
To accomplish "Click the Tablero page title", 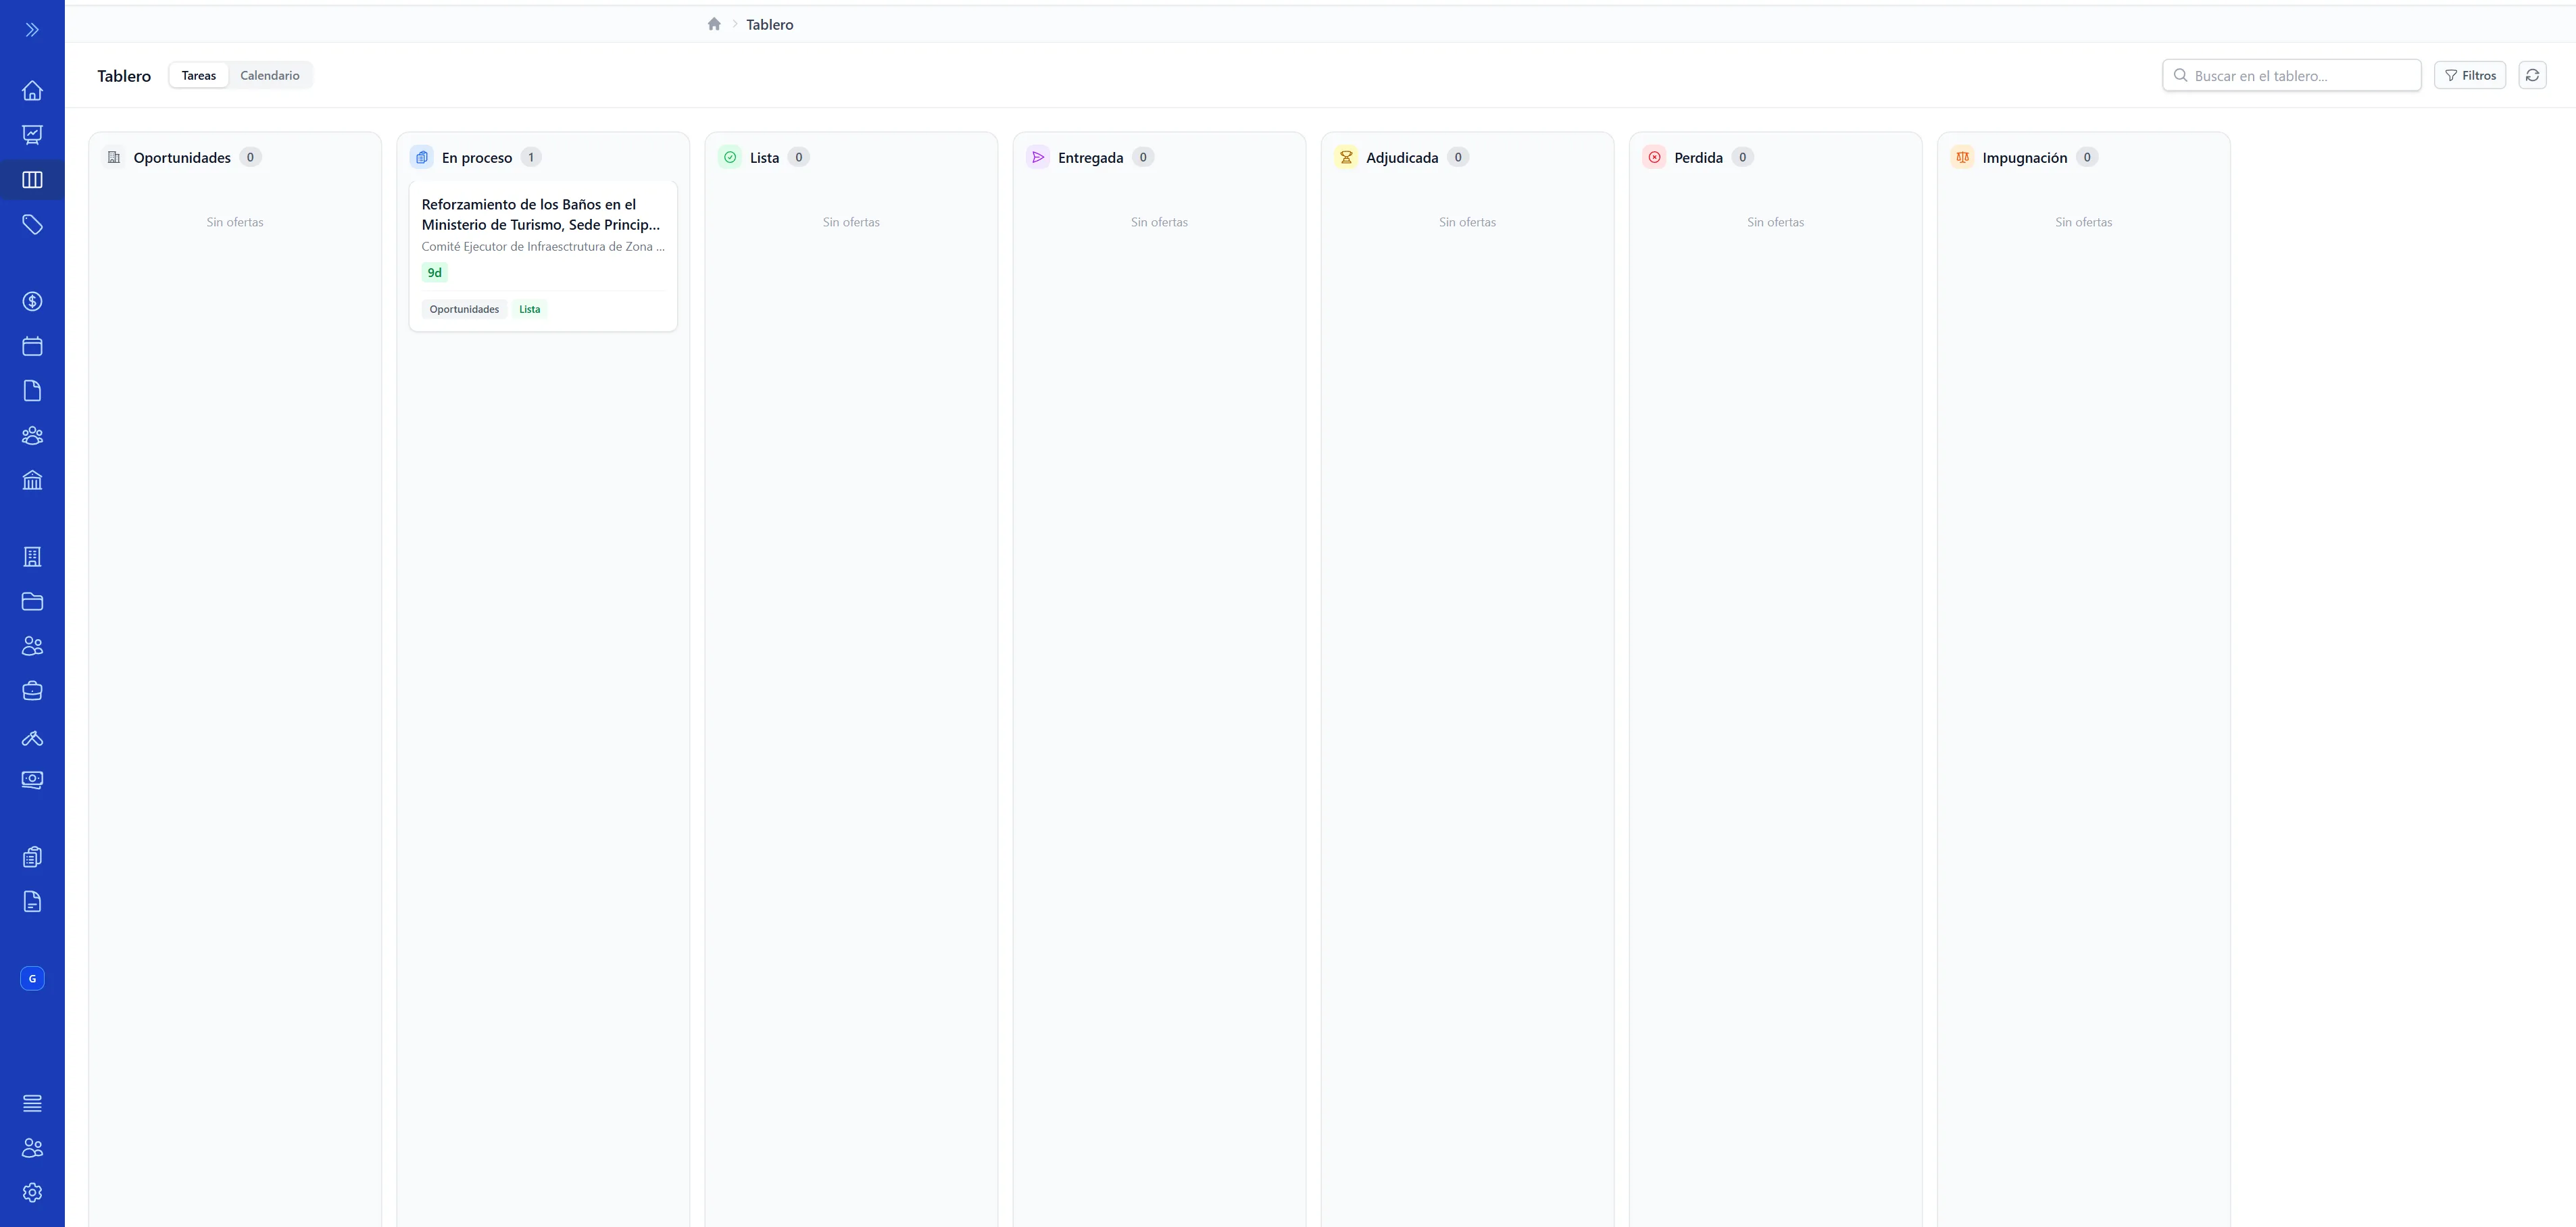I will click(x=124, y=76).
